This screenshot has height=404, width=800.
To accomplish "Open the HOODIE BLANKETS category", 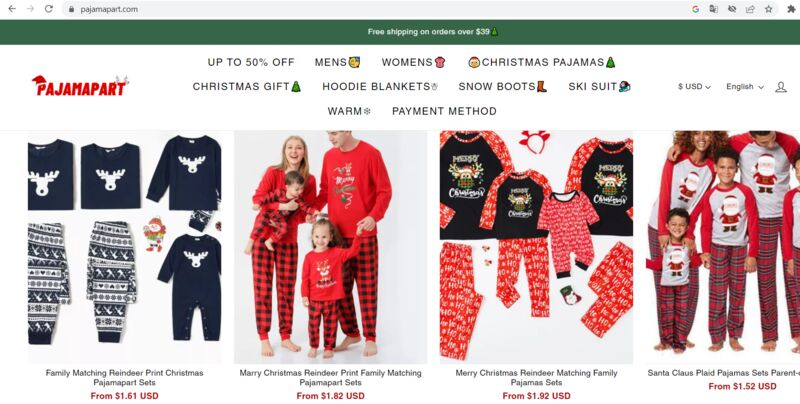I will [380, 87].
